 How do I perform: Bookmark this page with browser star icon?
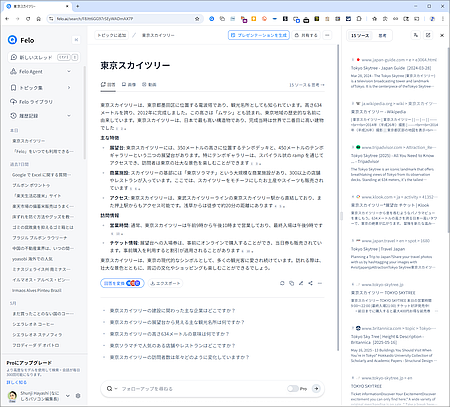(197, 19)
